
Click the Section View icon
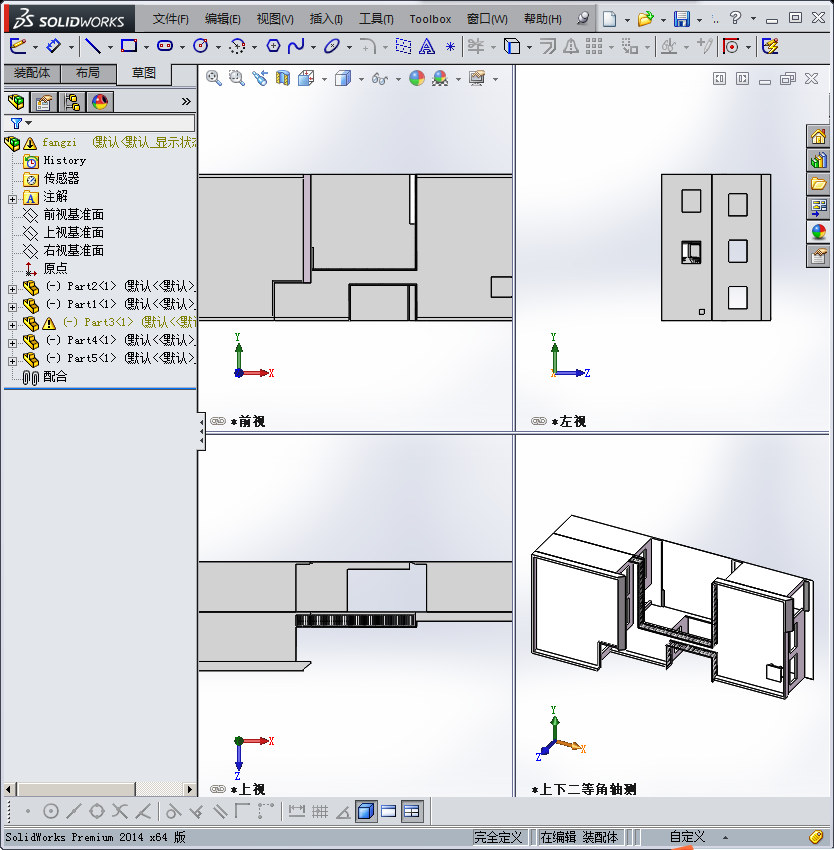click(283, 79)
